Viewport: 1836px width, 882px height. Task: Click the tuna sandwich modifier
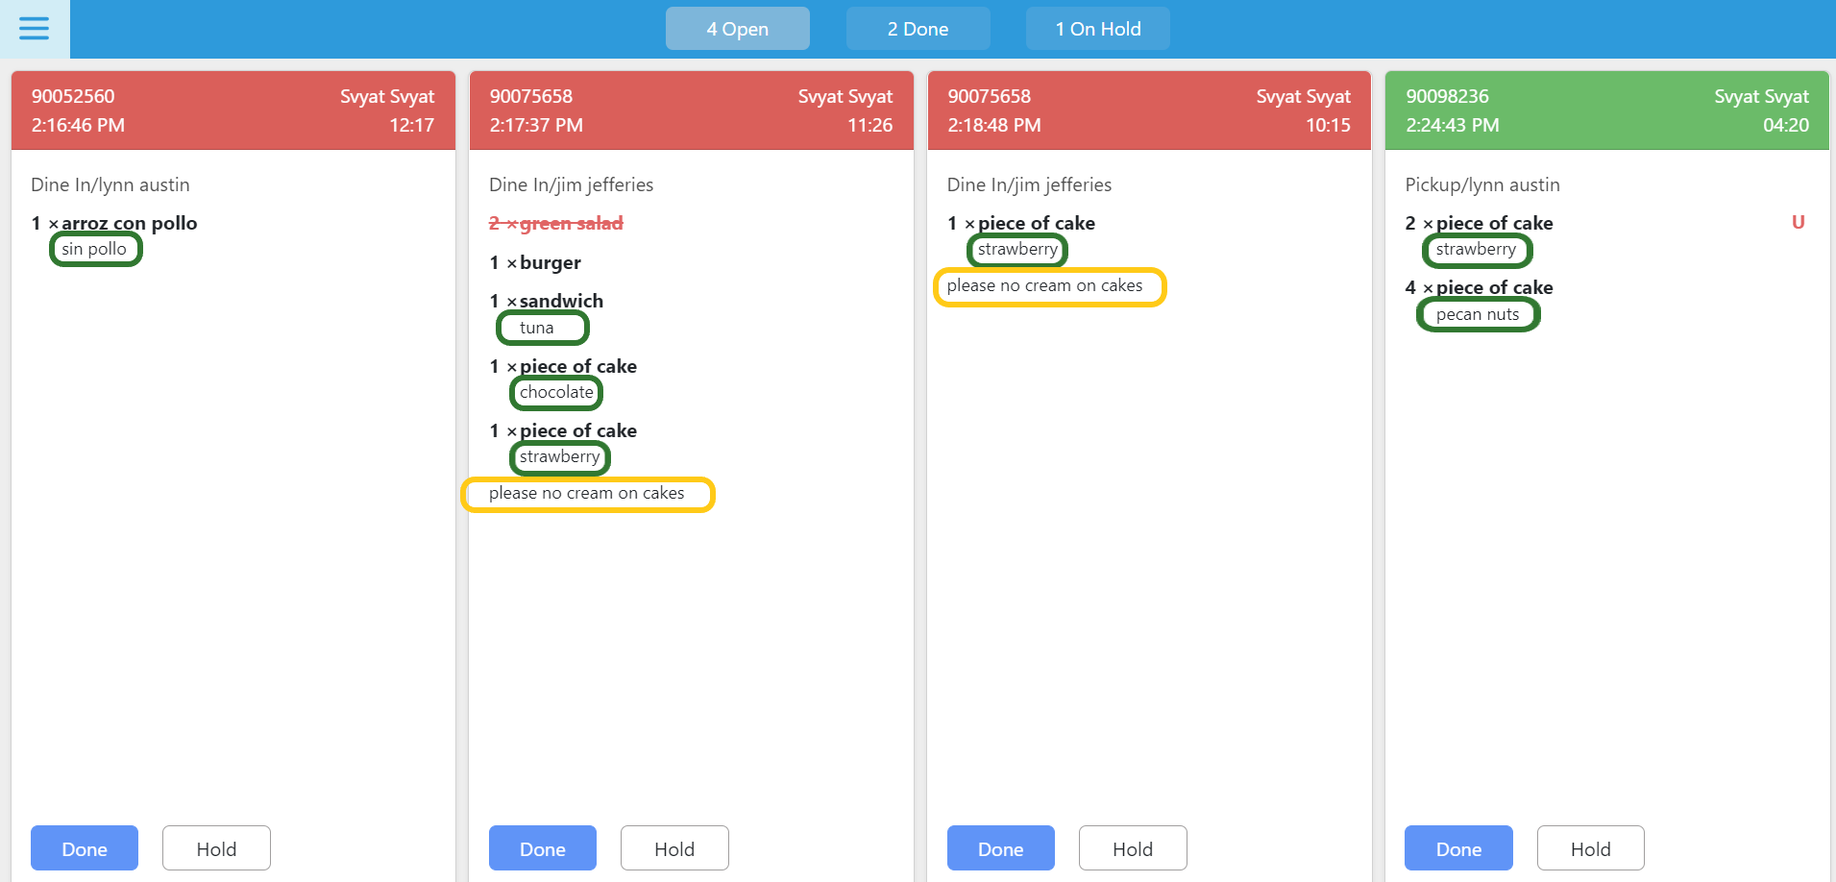click(542, 328)
